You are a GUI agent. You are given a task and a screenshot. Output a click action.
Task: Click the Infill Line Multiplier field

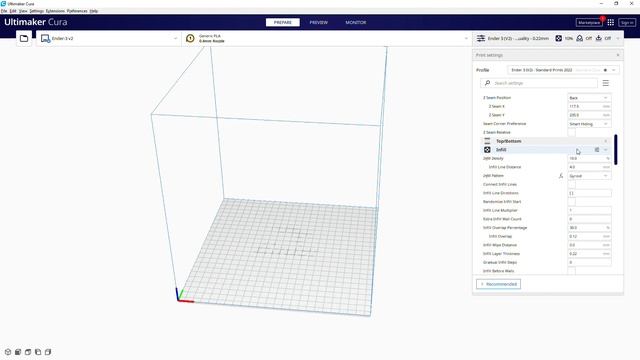click(x=589, y=210)
